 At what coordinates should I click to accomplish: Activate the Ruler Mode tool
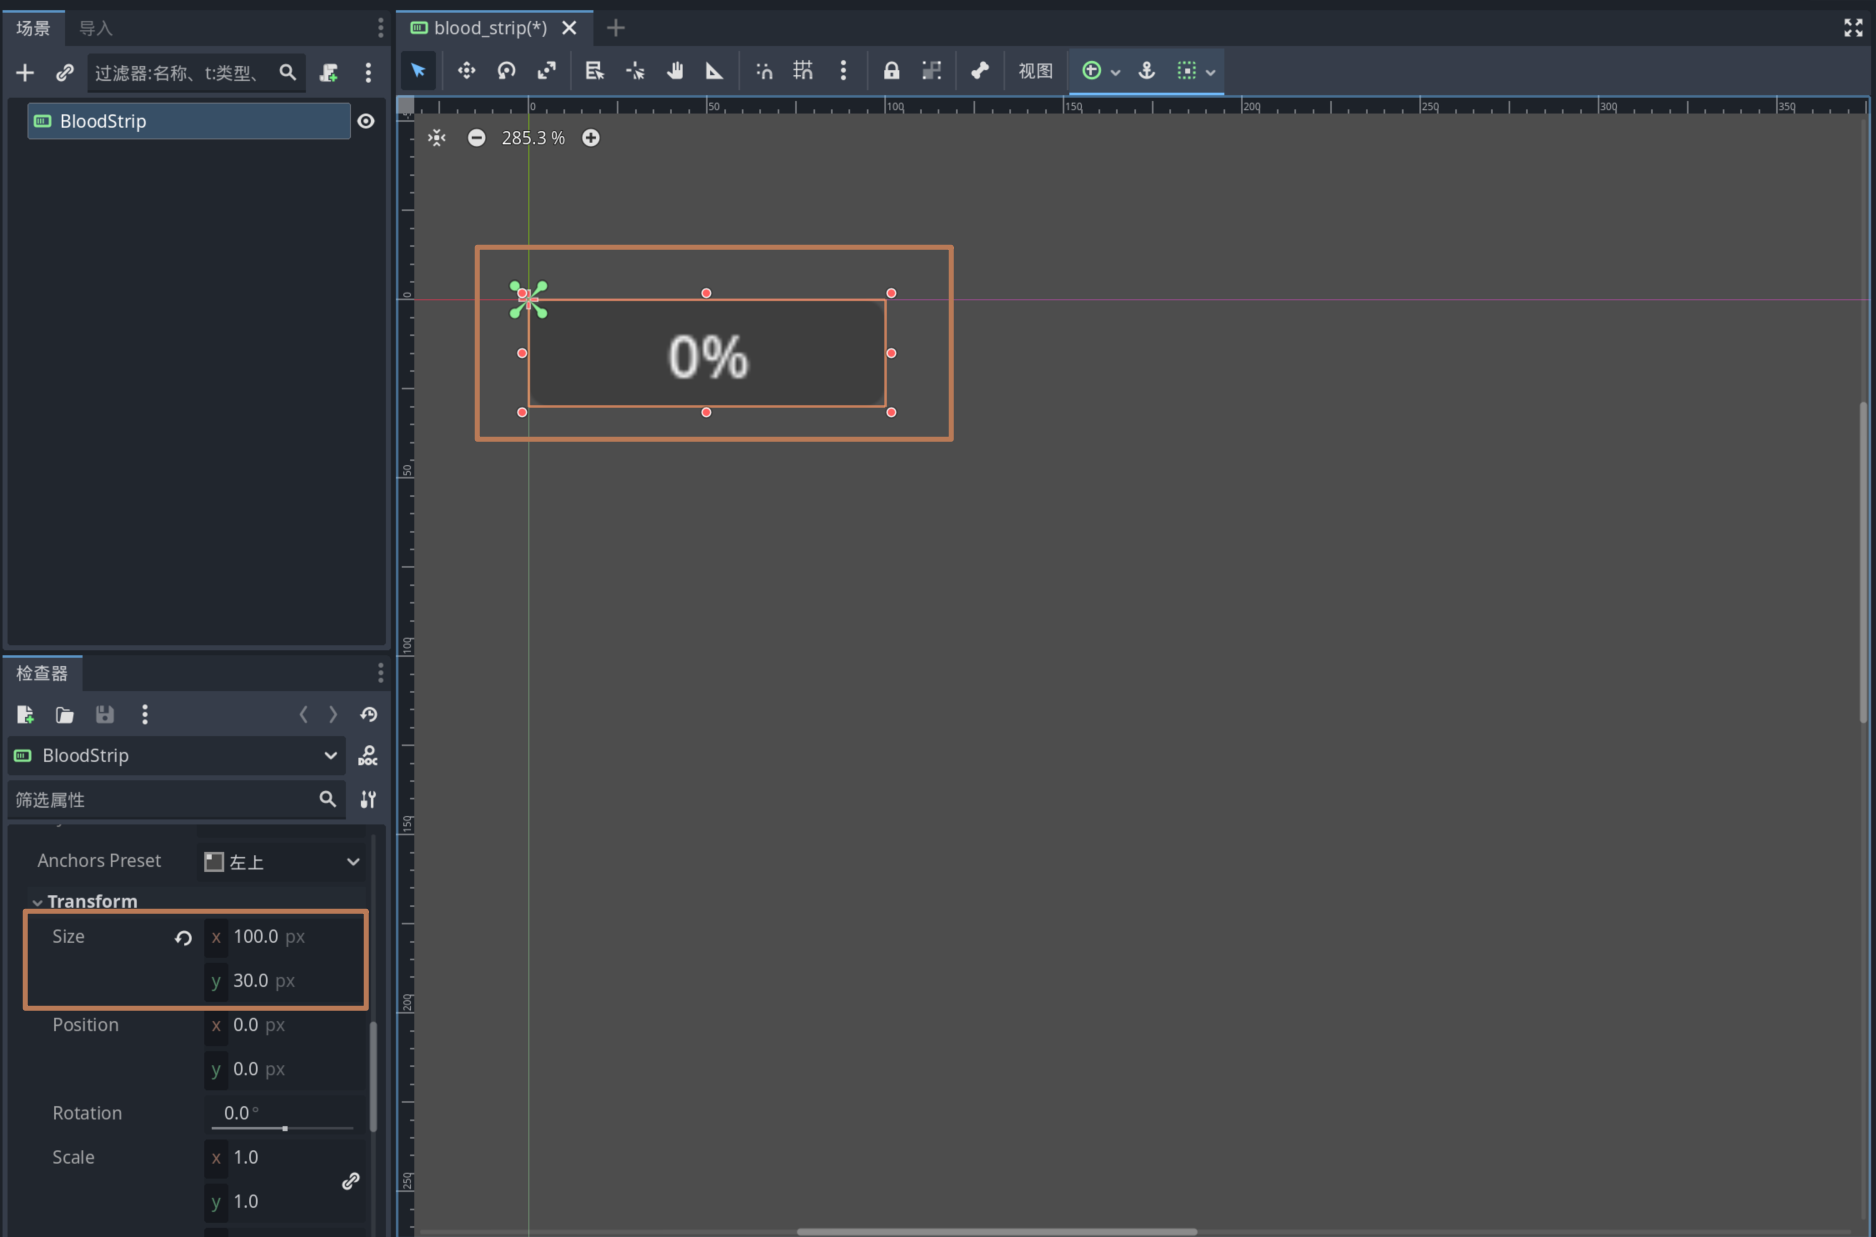point(714,71)
